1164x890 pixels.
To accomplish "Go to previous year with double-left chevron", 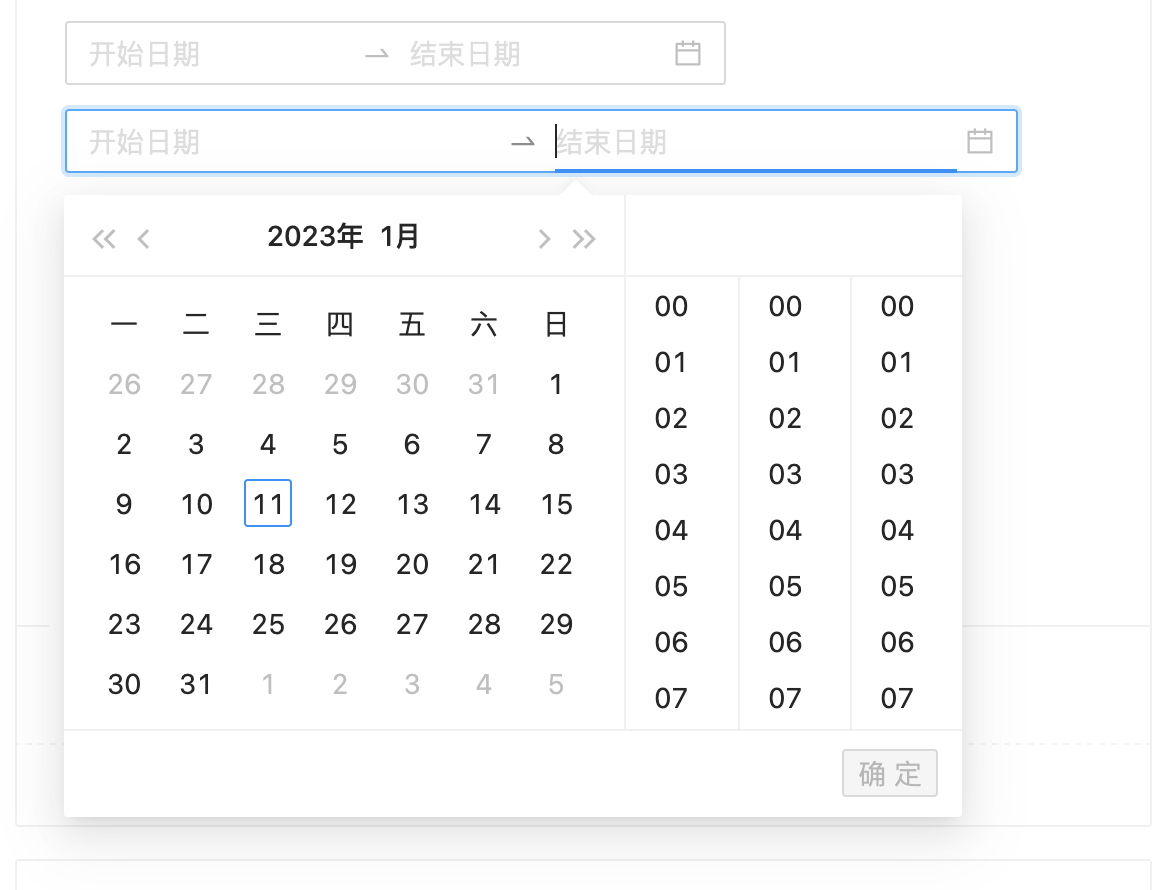I will [104, 238].
